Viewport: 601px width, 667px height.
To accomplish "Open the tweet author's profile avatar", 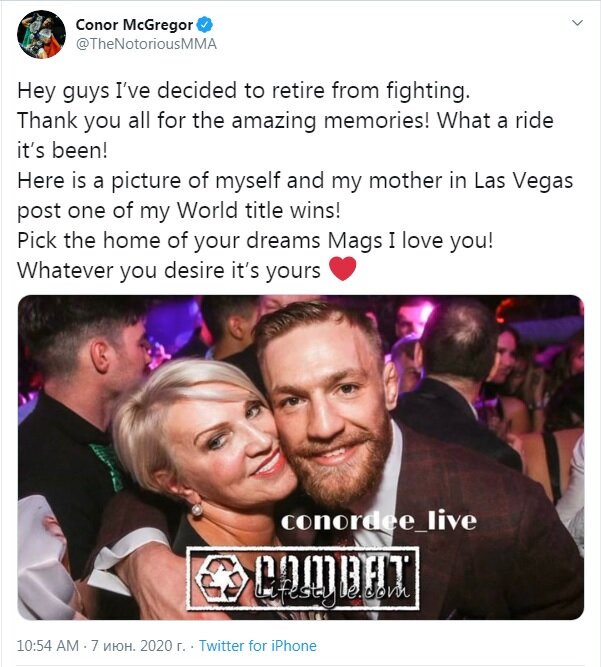I will click(41, 34).
